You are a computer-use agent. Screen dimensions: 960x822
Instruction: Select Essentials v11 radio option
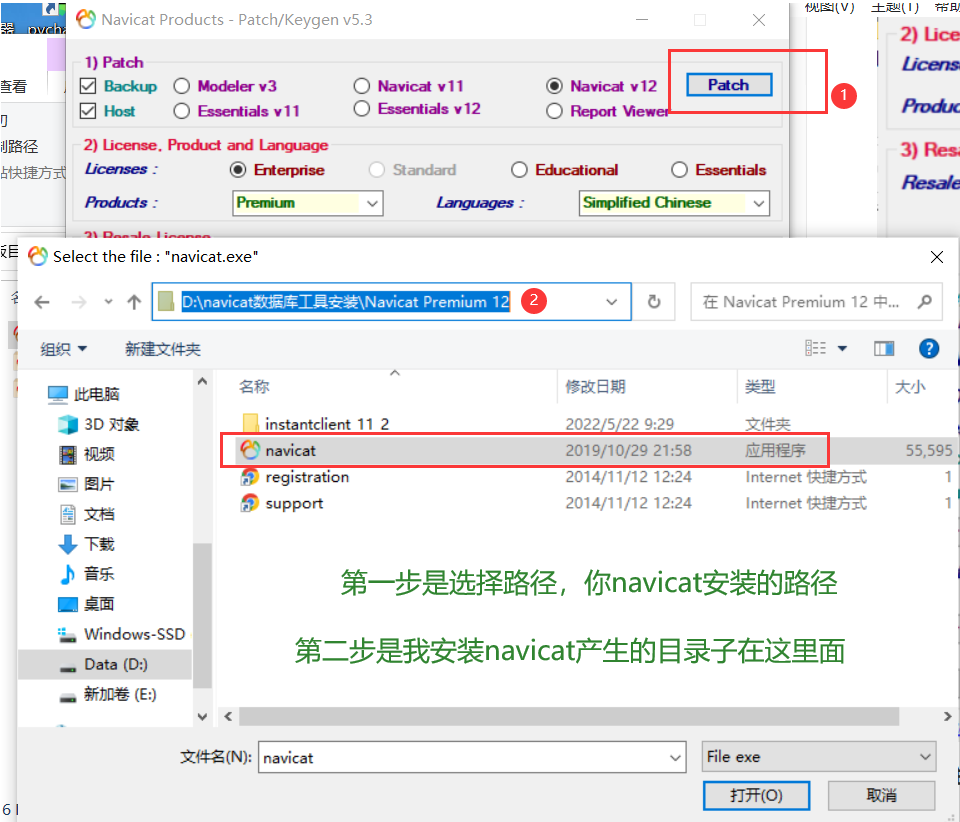181,111
